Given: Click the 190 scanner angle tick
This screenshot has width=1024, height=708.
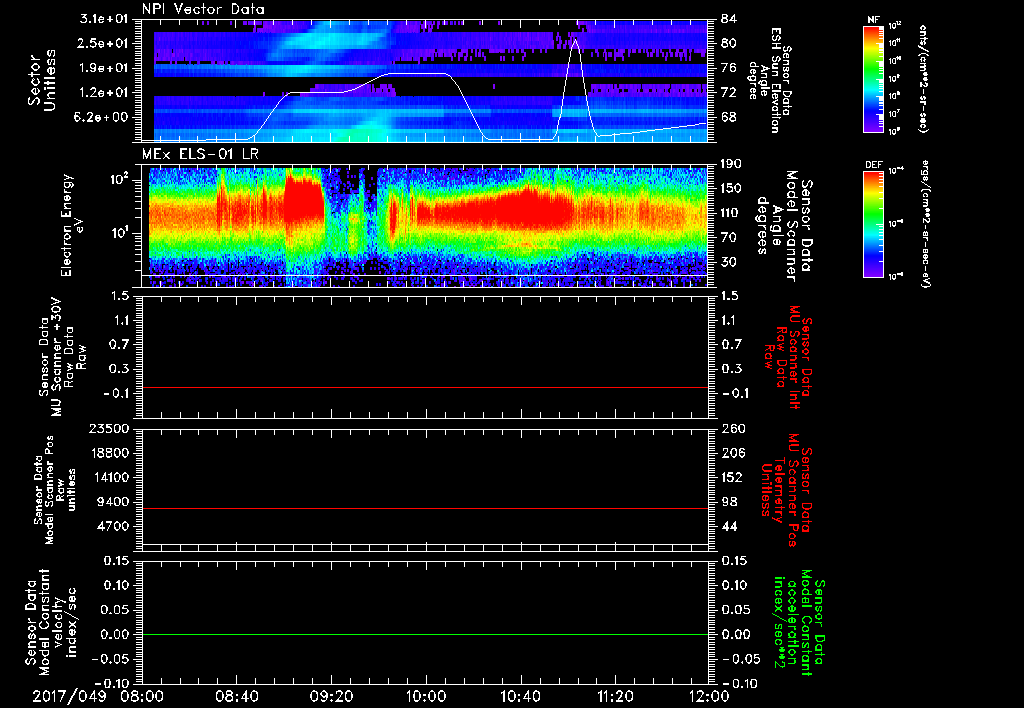Looking at the screenshot, I should [x=731, y=164].
